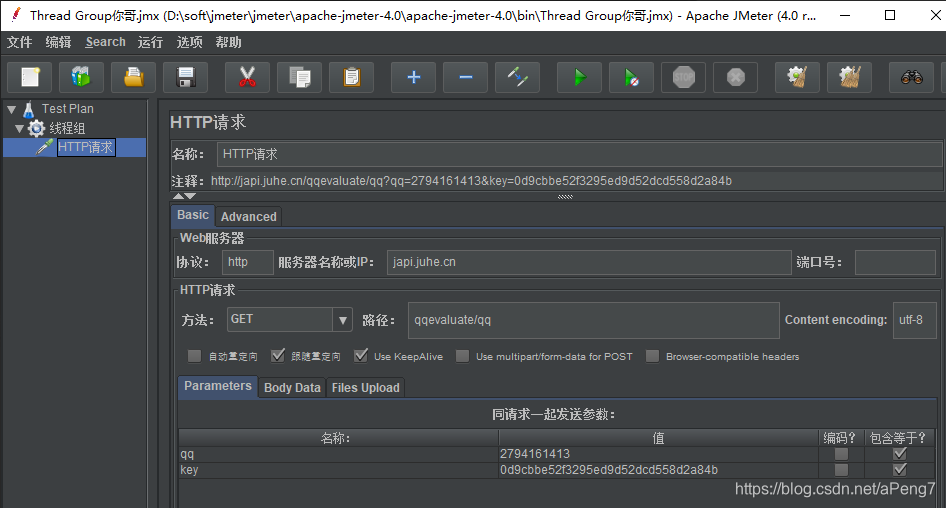Open the Templates toolbar icon
The image size is (946, 508).
(x=81, y=77)
